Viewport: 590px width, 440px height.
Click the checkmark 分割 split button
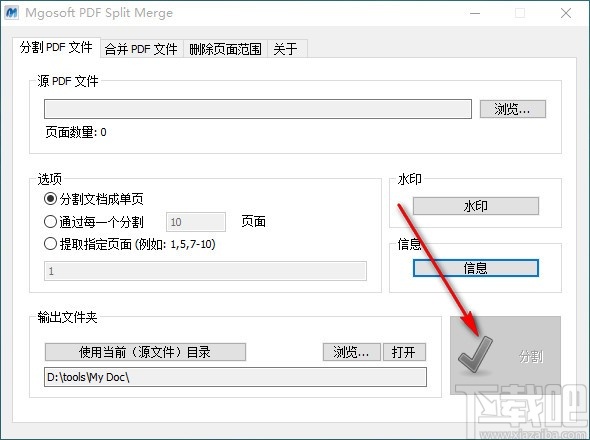505,355
